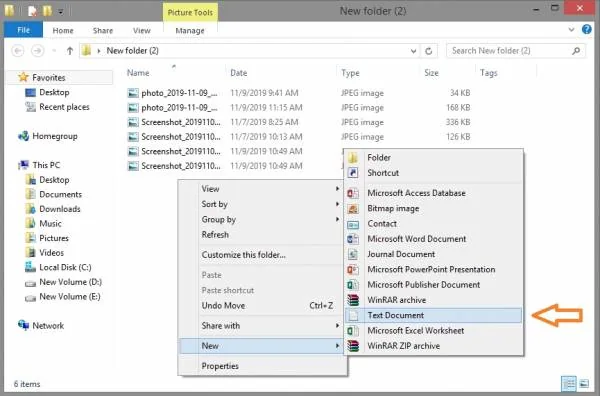The width and height of the screenshot is (600, 396).
Task: Click the WinRAR ZIP archive icon
Action: (x=353, y=346)
